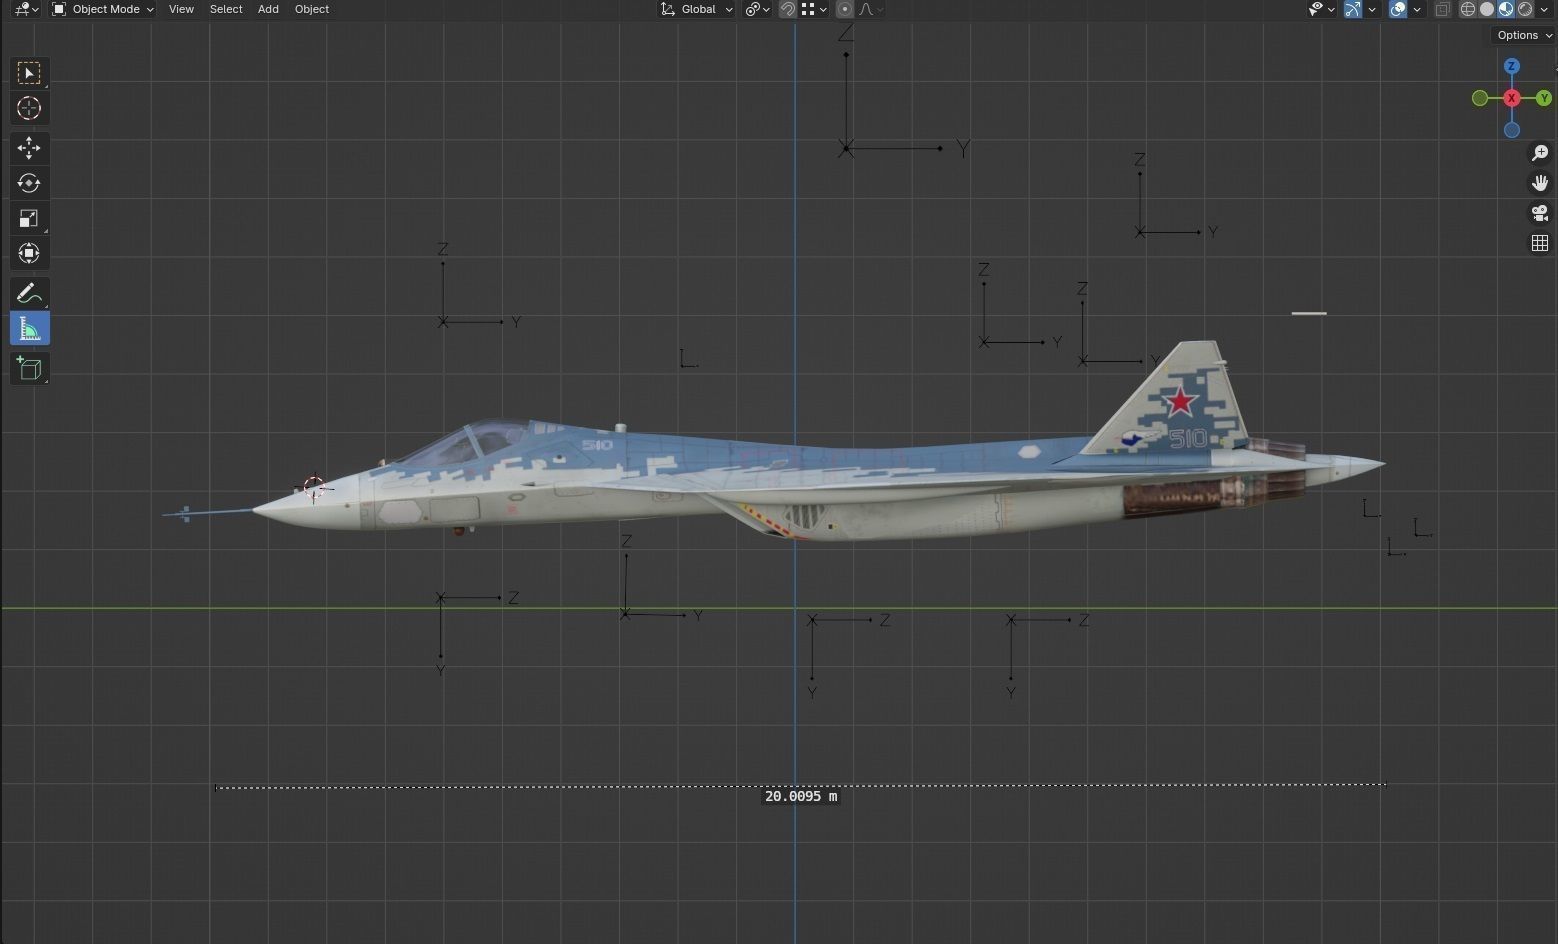This screenshot has width=1558, height=944.
Task: Expand gizmo options dropdown arrow
Action: pos(1372,9)
